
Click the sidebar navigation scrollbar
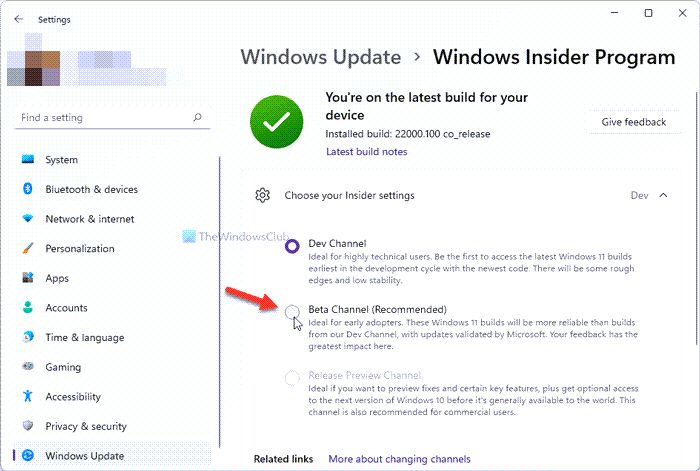click(x=220, y=302)
